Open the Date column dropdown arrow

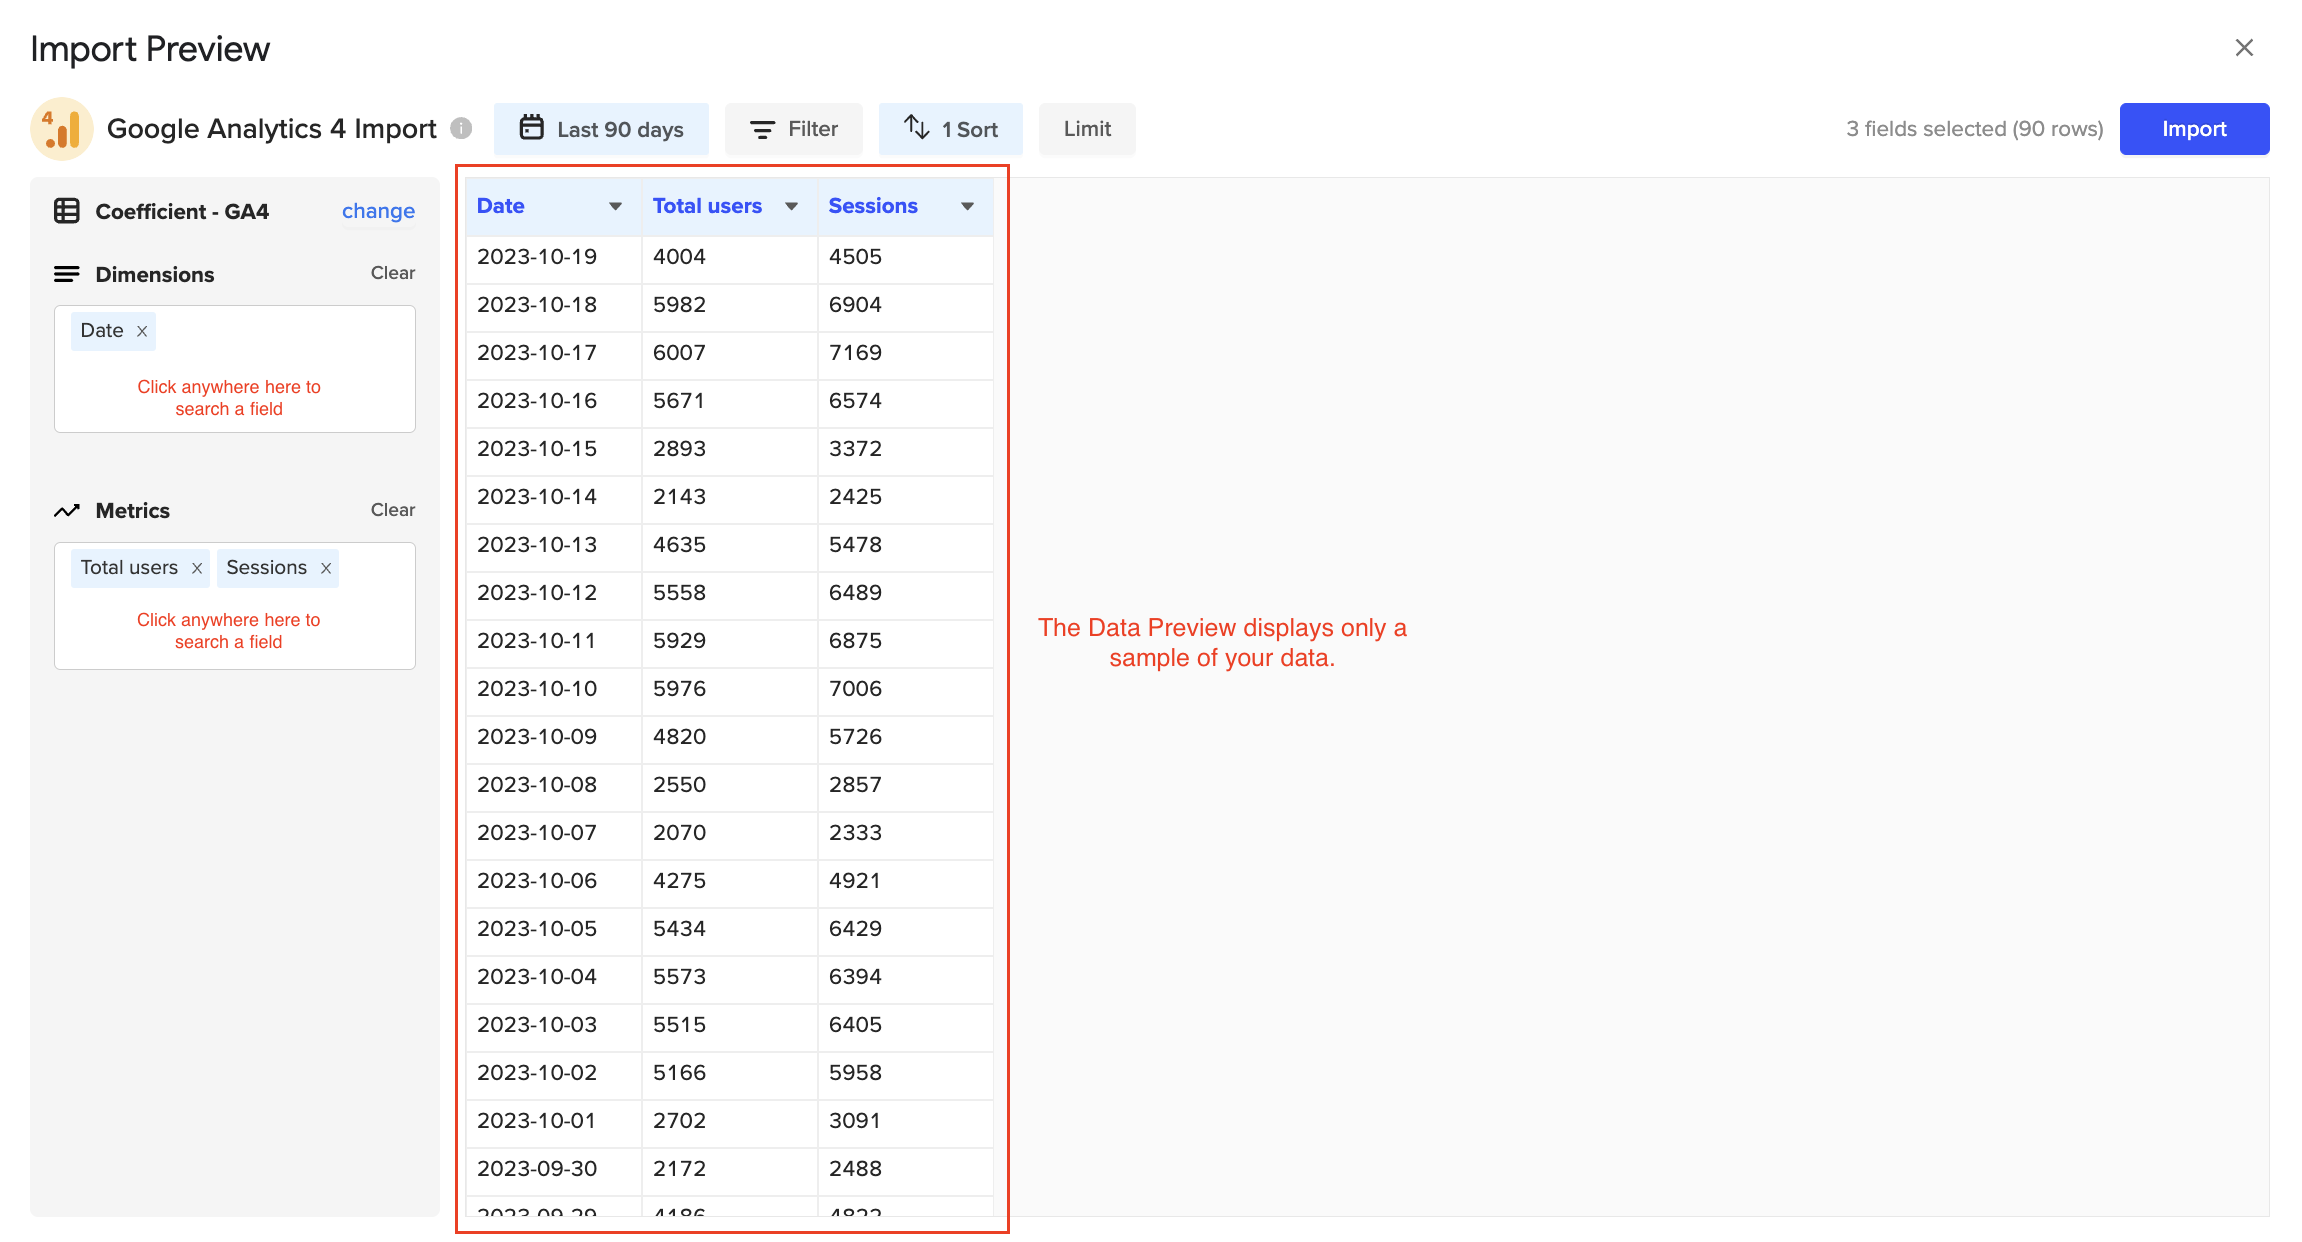[x=616, y=206]
